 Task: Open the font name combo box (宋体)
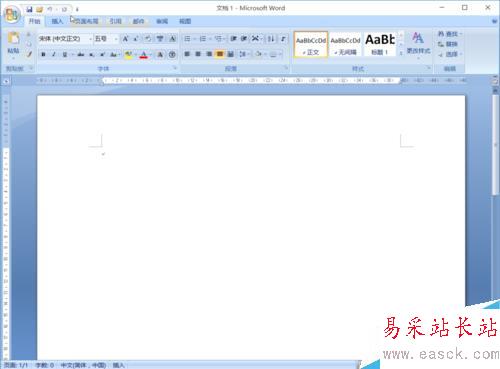pos(65,39)
